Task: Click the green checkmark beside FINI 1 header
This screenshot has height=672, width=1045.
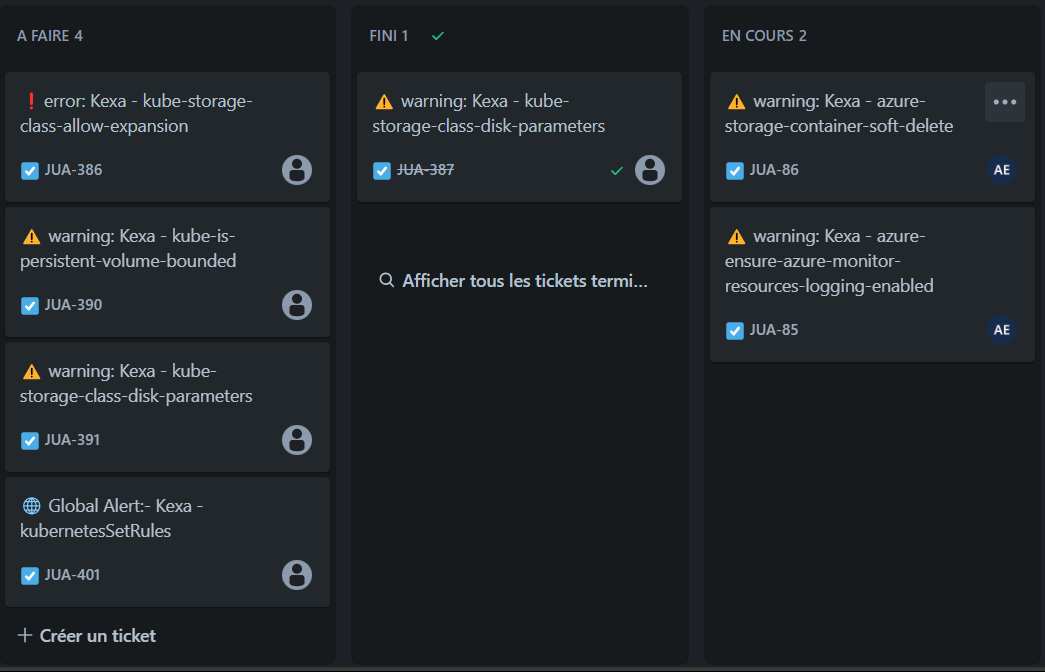Action: tap(437, 35)
